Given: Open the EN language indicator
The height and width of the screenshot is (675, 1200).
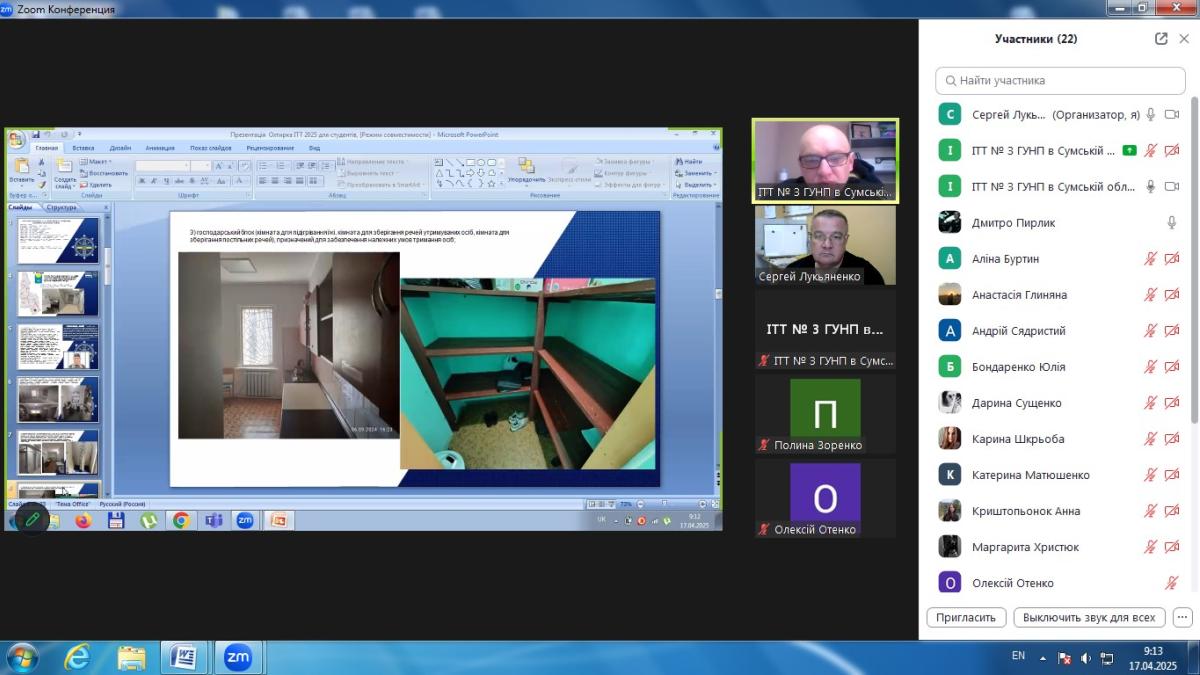Looking at the screenshot, I should click(x=1018, y=656).
